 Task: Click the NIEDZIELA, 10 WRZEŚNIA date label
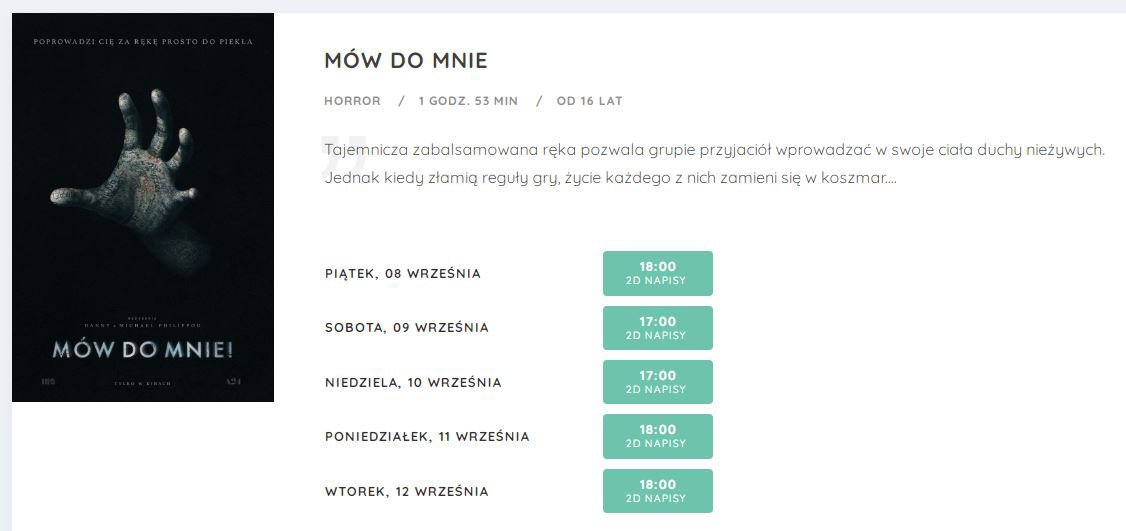pyautogui.click(x=413, y=382)
